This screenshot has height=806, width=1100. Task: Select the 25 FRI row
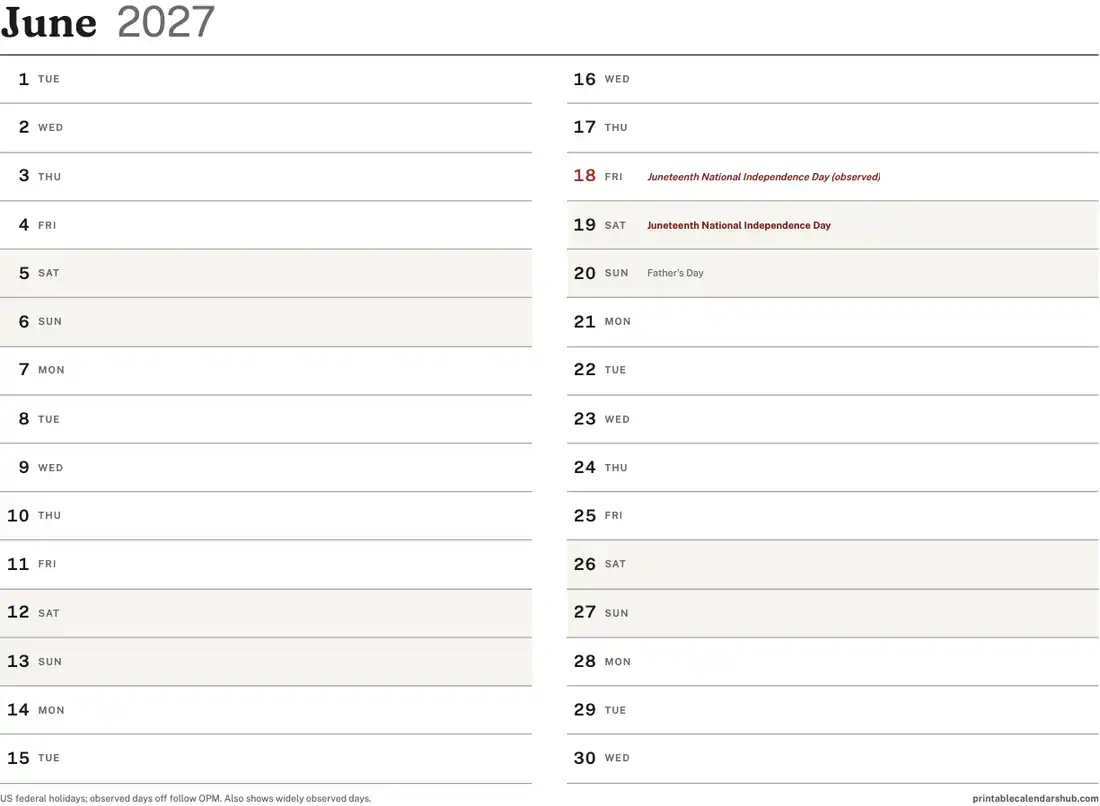(x=833, y=516)
